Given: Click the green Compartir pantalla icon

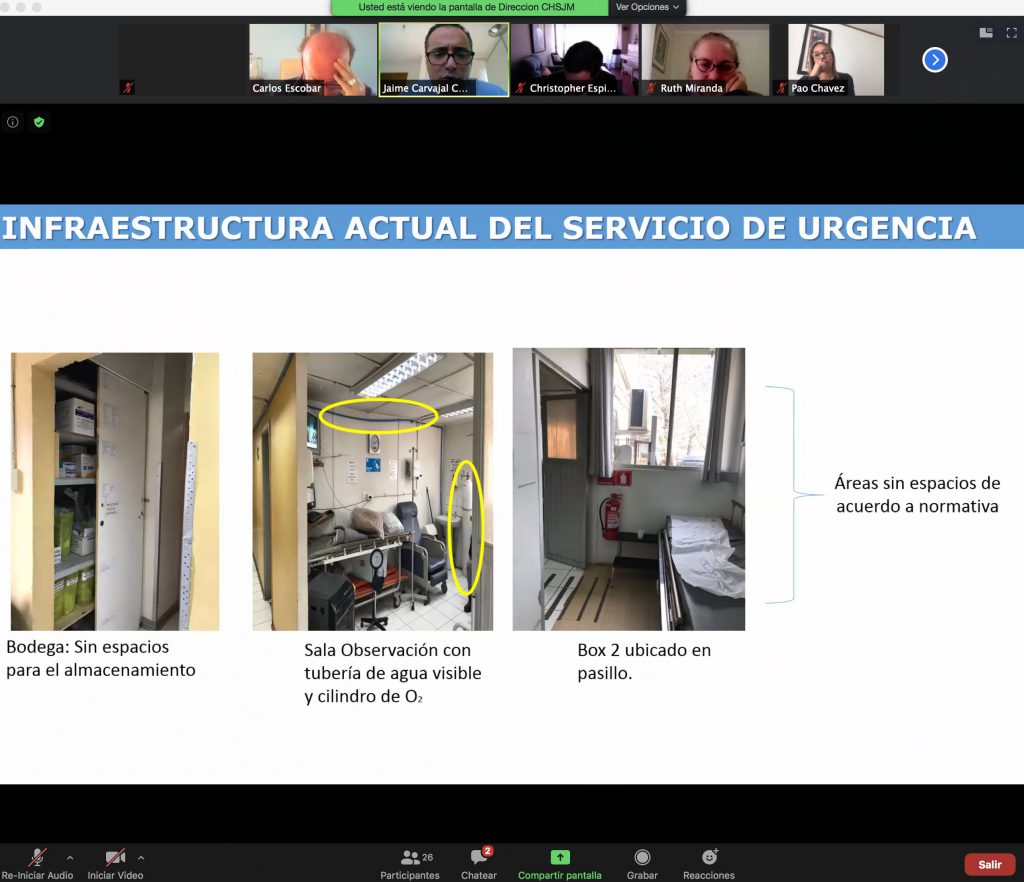Looking at the screenshot, I should click(560, 858).
